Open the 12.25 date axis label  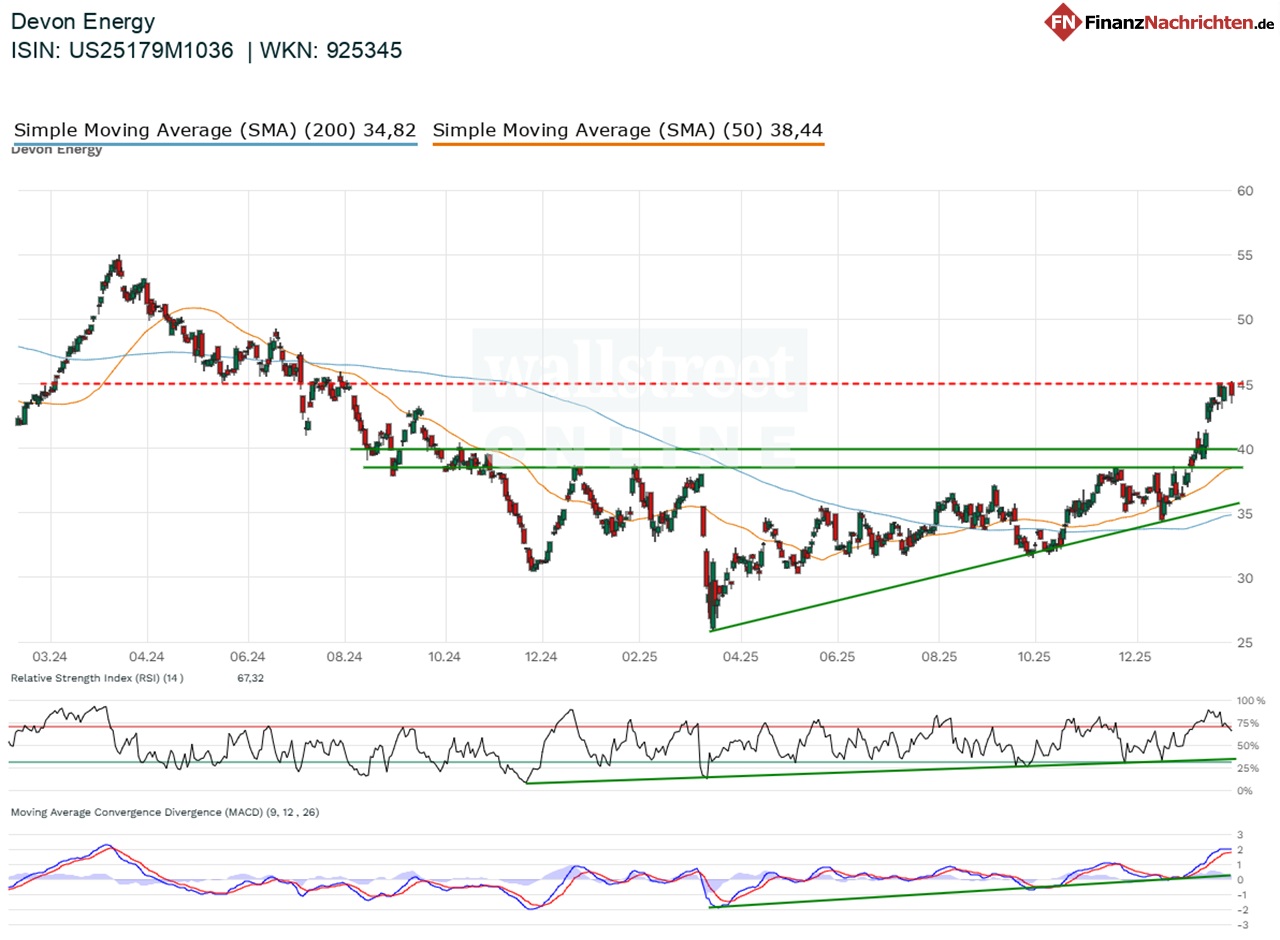1134,657
